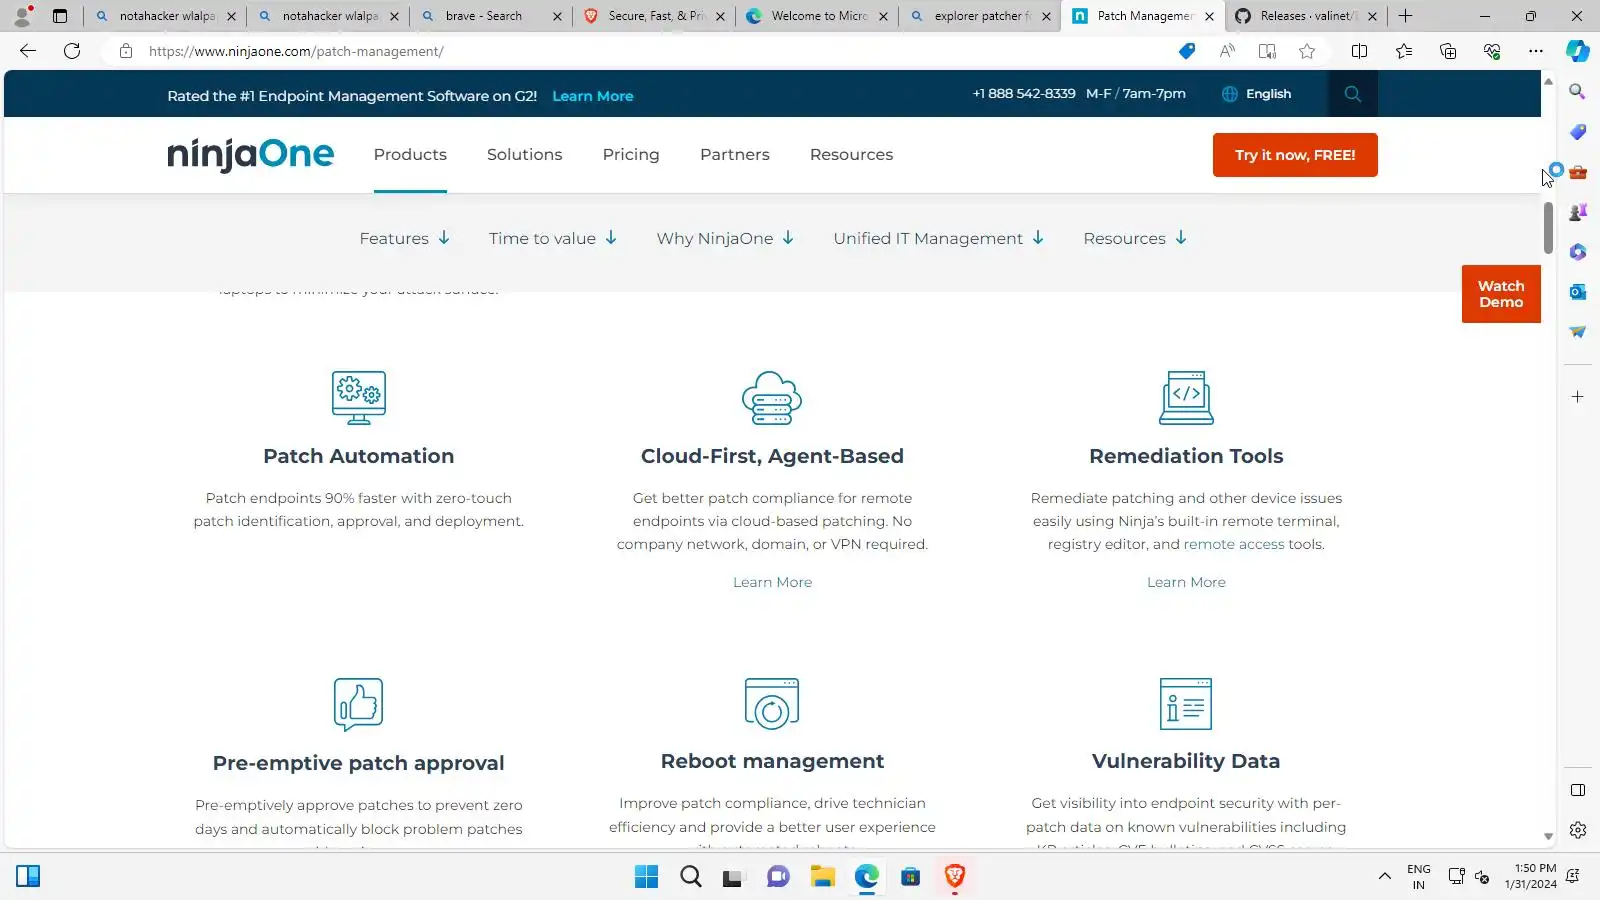Launch File Explorer from the taskbar
The image size is (1600, 900).
coord(823,877)
